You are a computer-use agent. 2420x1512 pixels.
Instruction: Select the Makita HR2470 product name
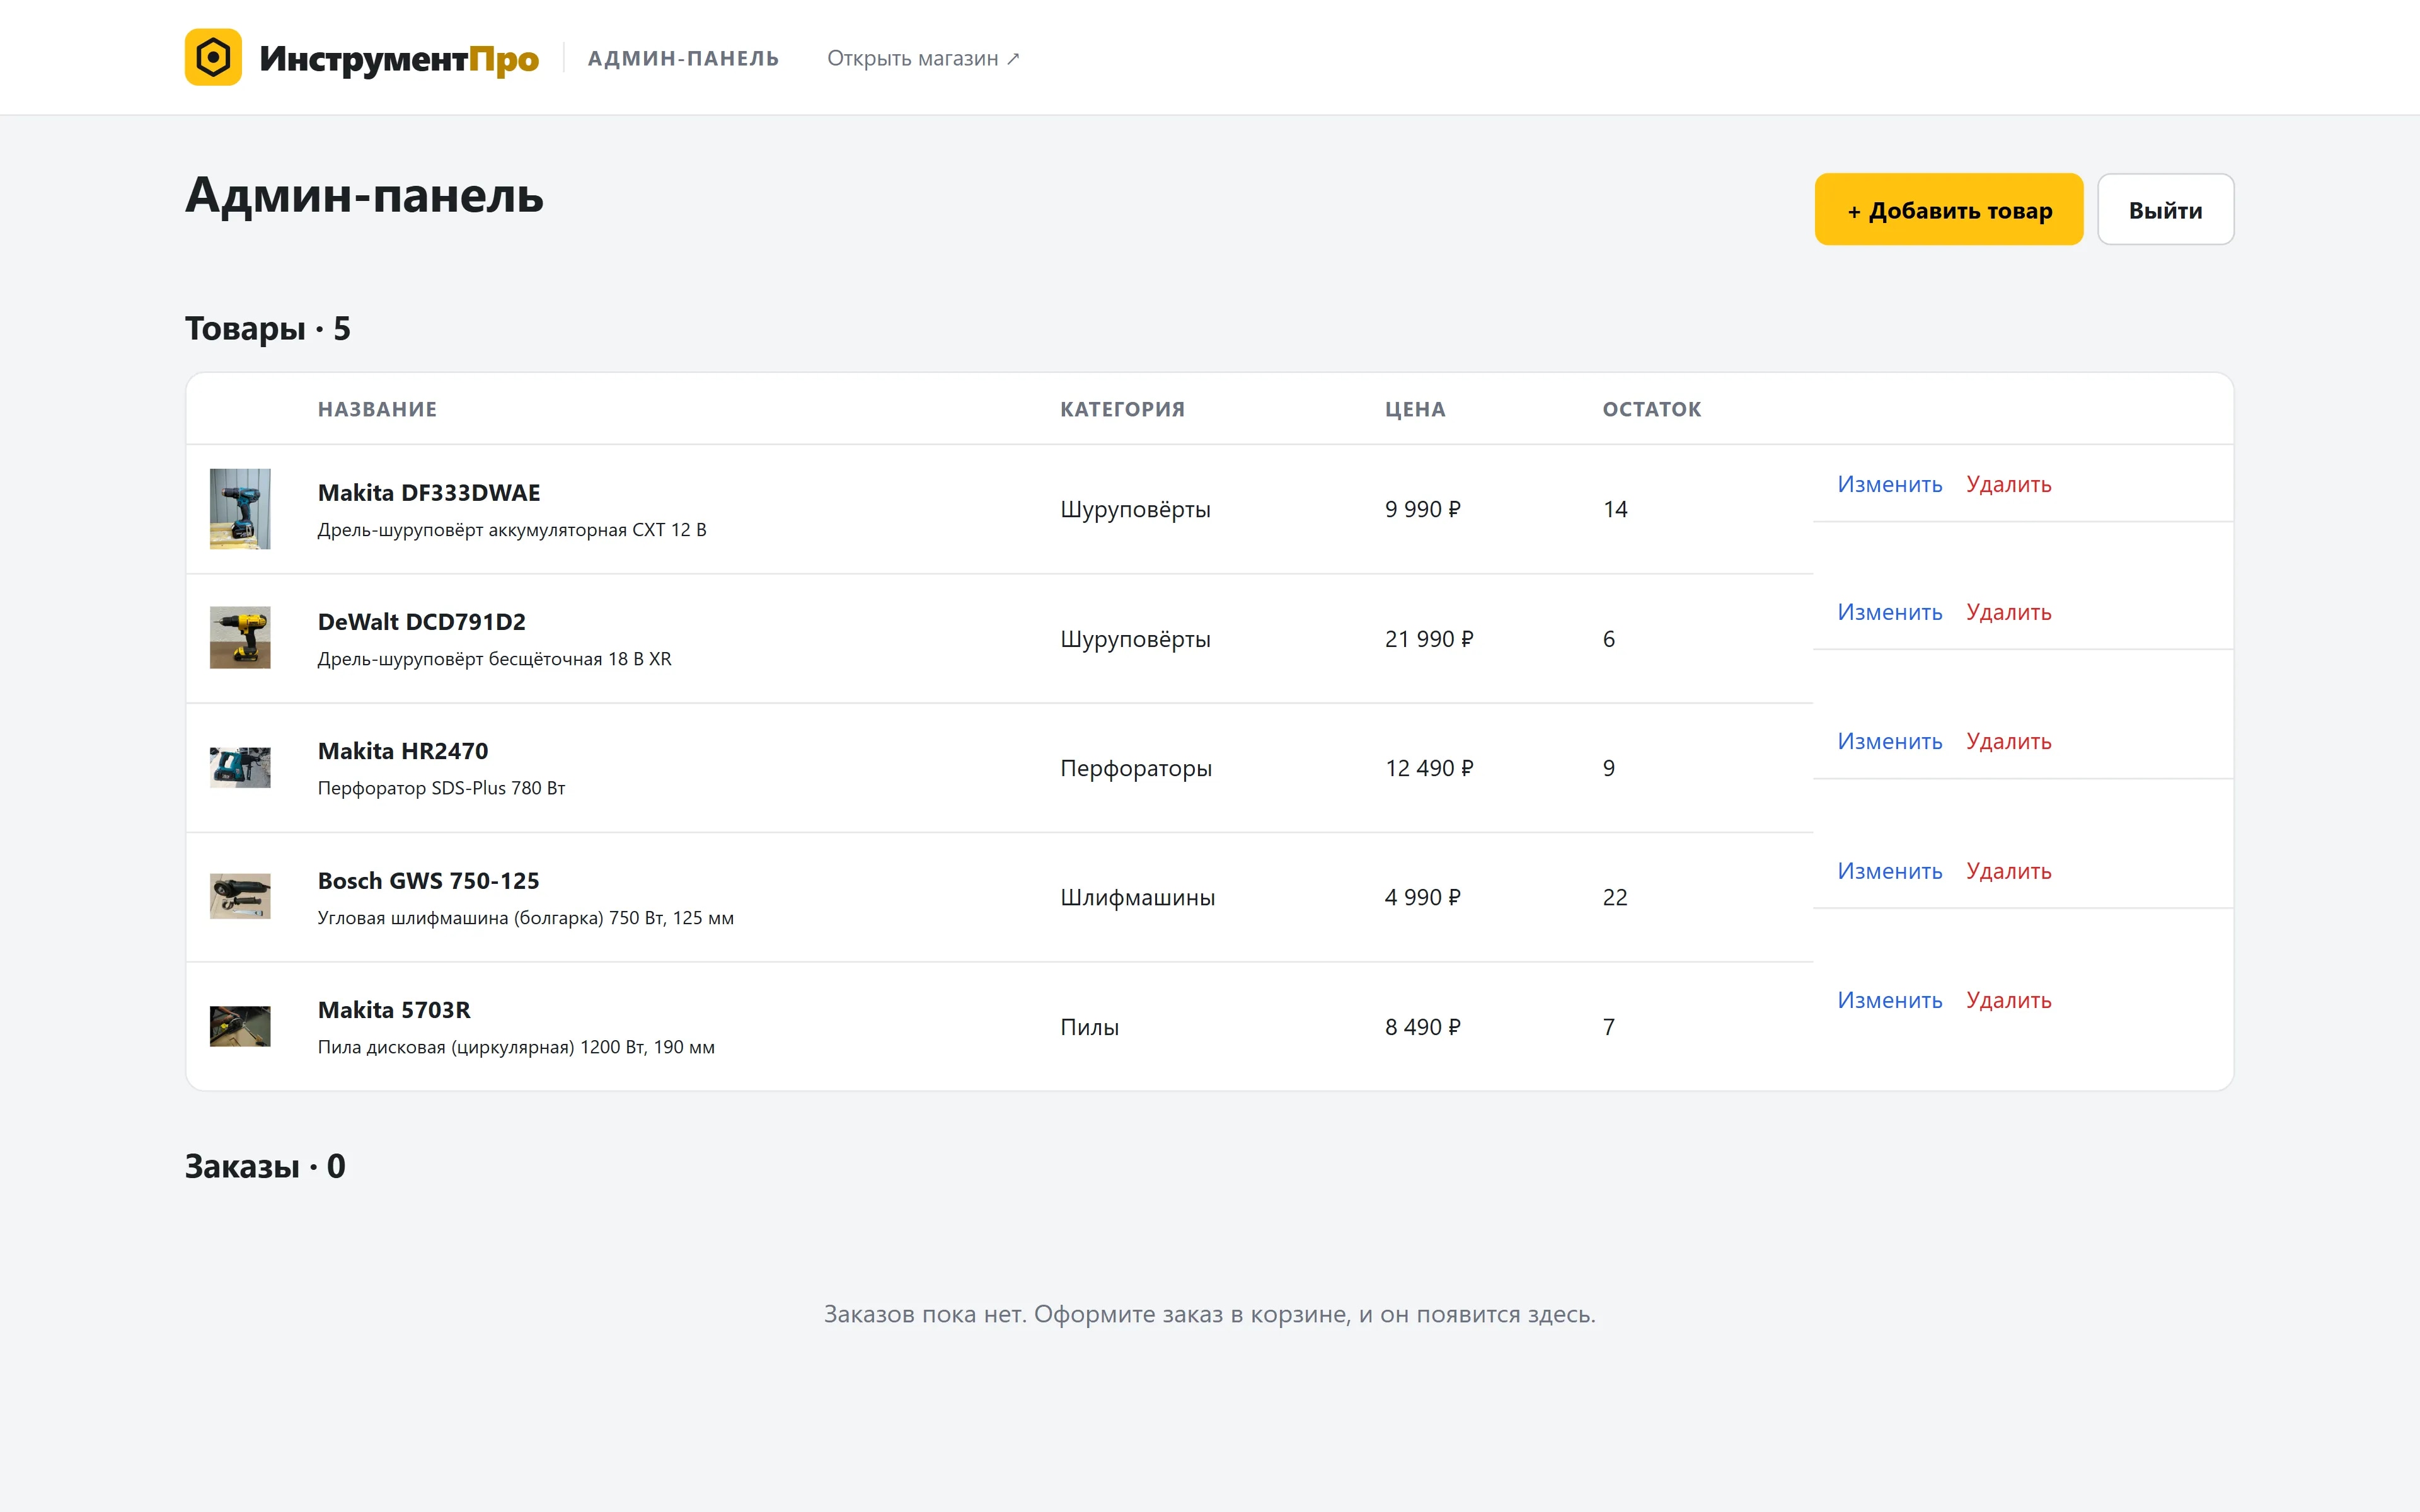(403, 751)
